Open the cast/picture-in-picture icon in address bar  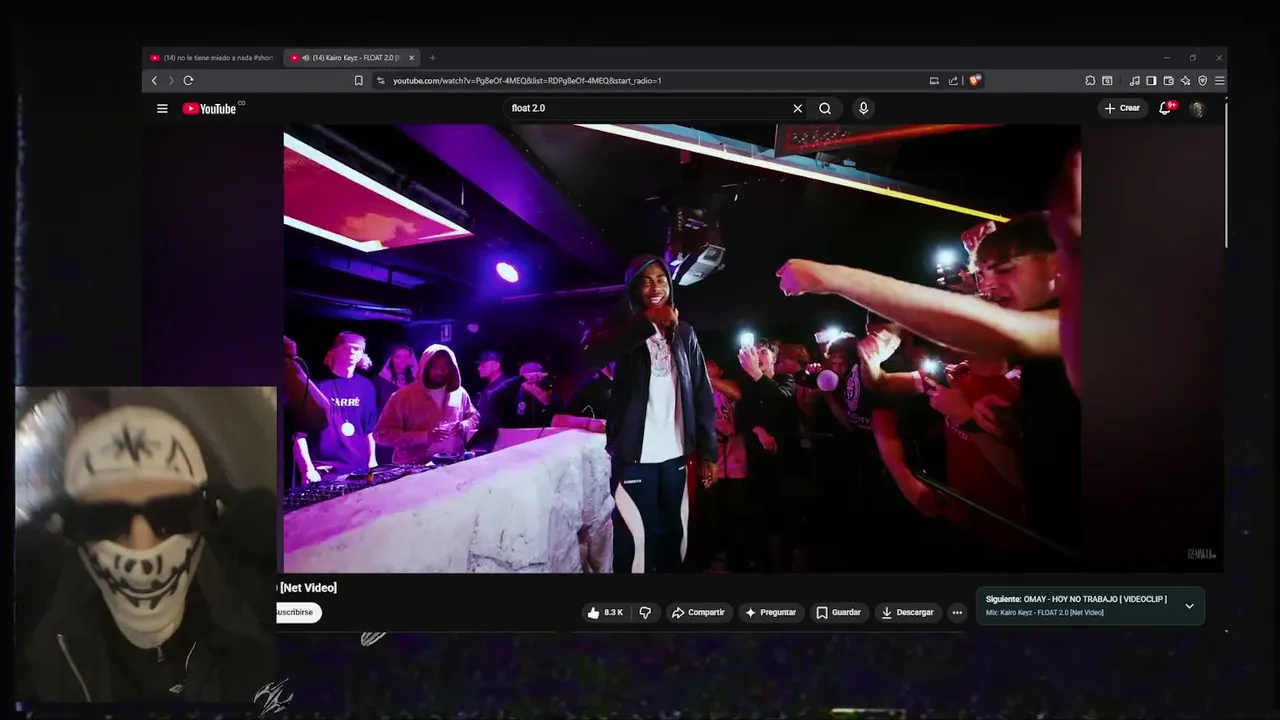click(934, 80)
